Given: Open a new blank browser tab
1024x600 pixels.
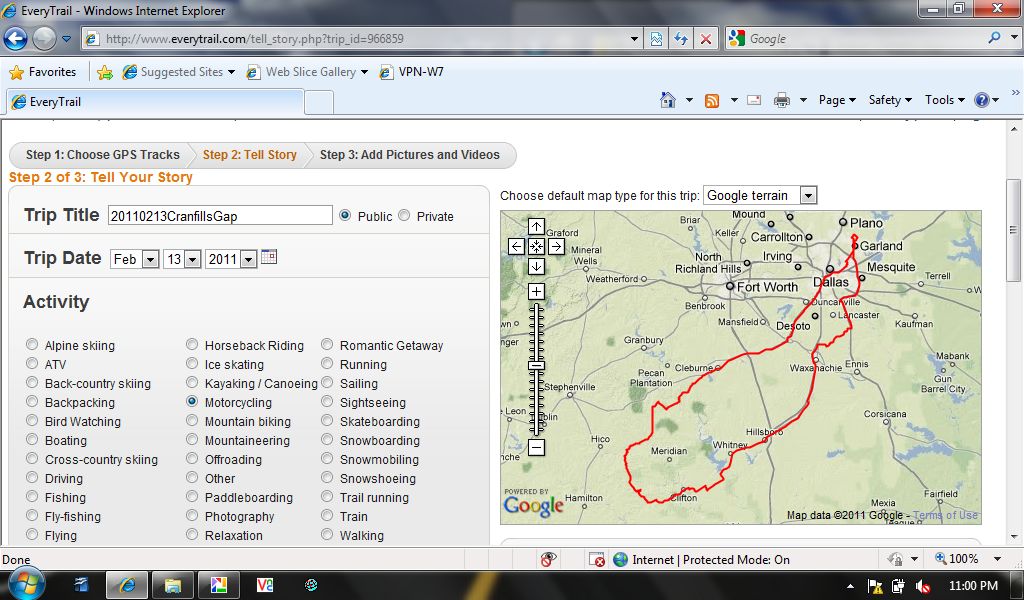Looking at the screenshot, I should 319,103.
